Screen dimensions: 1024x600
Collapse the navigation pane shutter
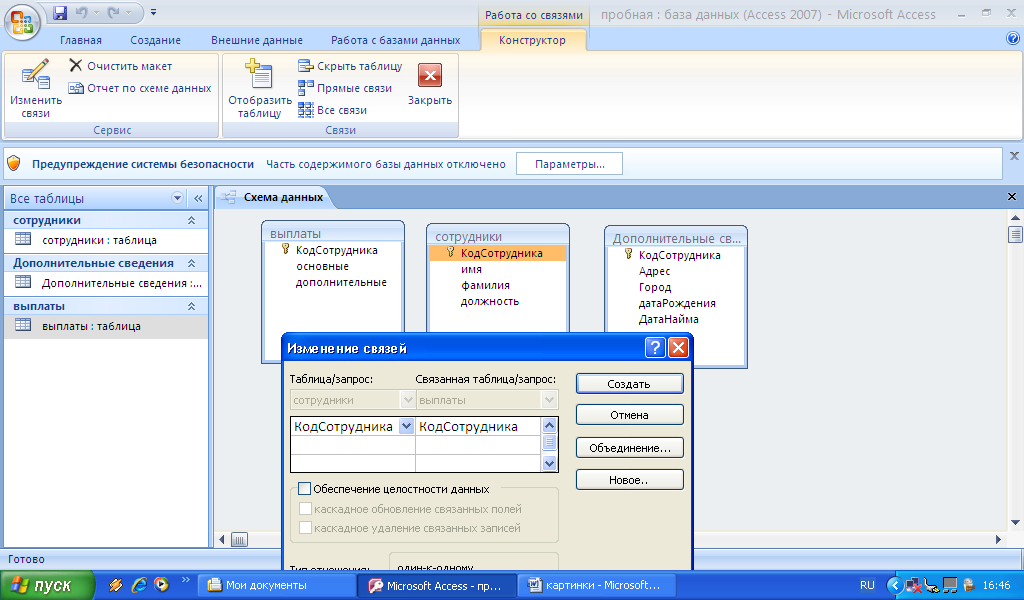tap(198, 198)
